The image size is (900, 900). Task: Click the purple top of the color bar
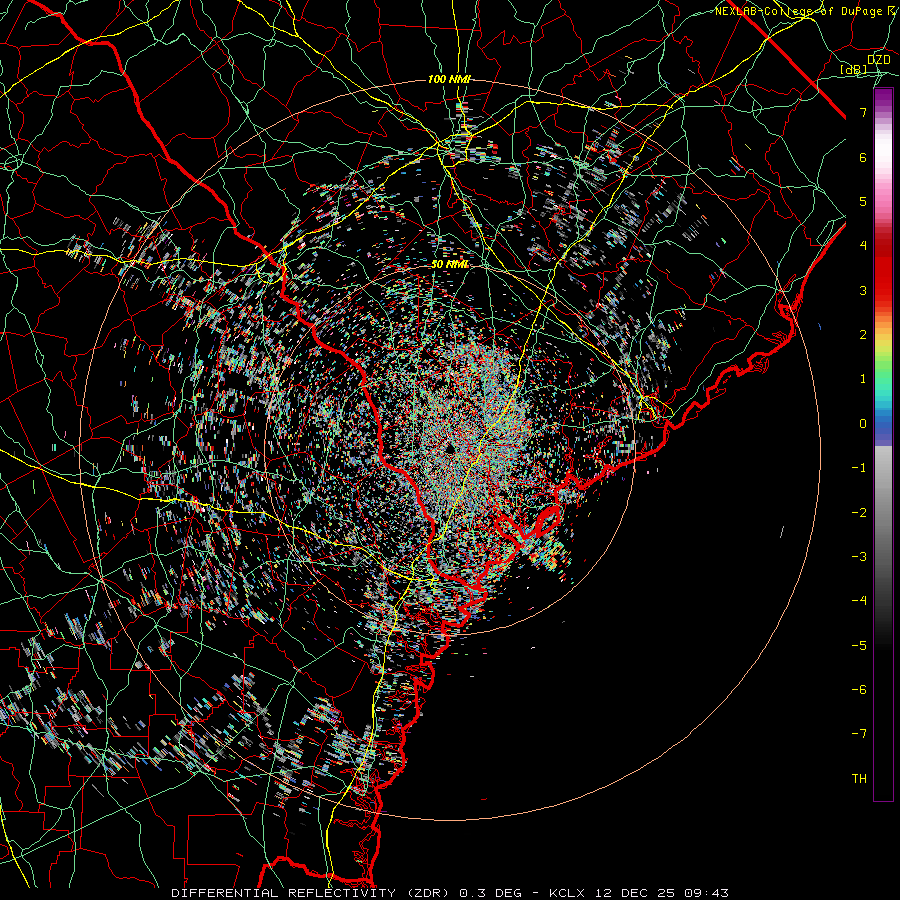[883, 98]
